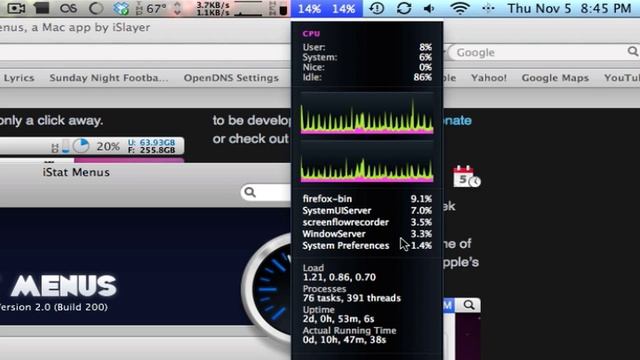The width and height of the screenshot is (640, 360).
Task: Click the Actual Running Time 0d, 10h value
Action: [x=344, y=340]
